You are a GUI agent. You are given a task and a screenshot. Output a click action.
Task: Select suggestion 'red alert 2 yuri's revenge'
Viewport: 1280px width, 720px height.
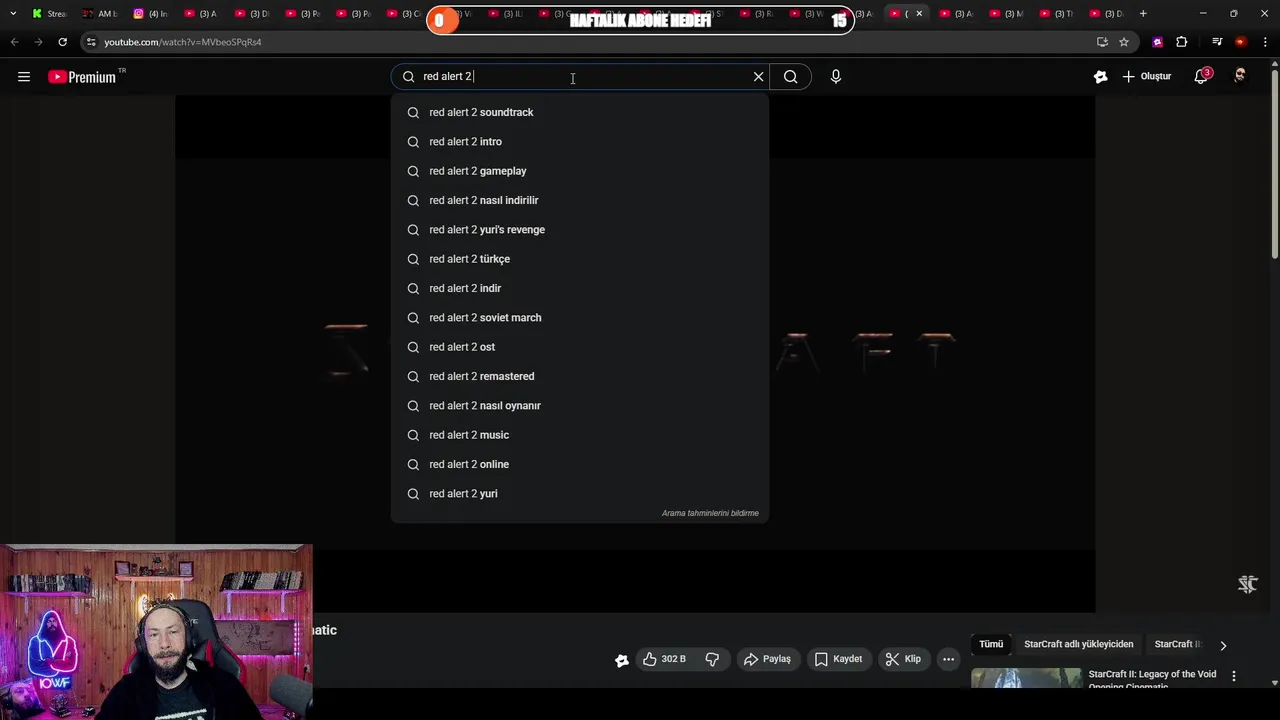[x=580, y=230]
